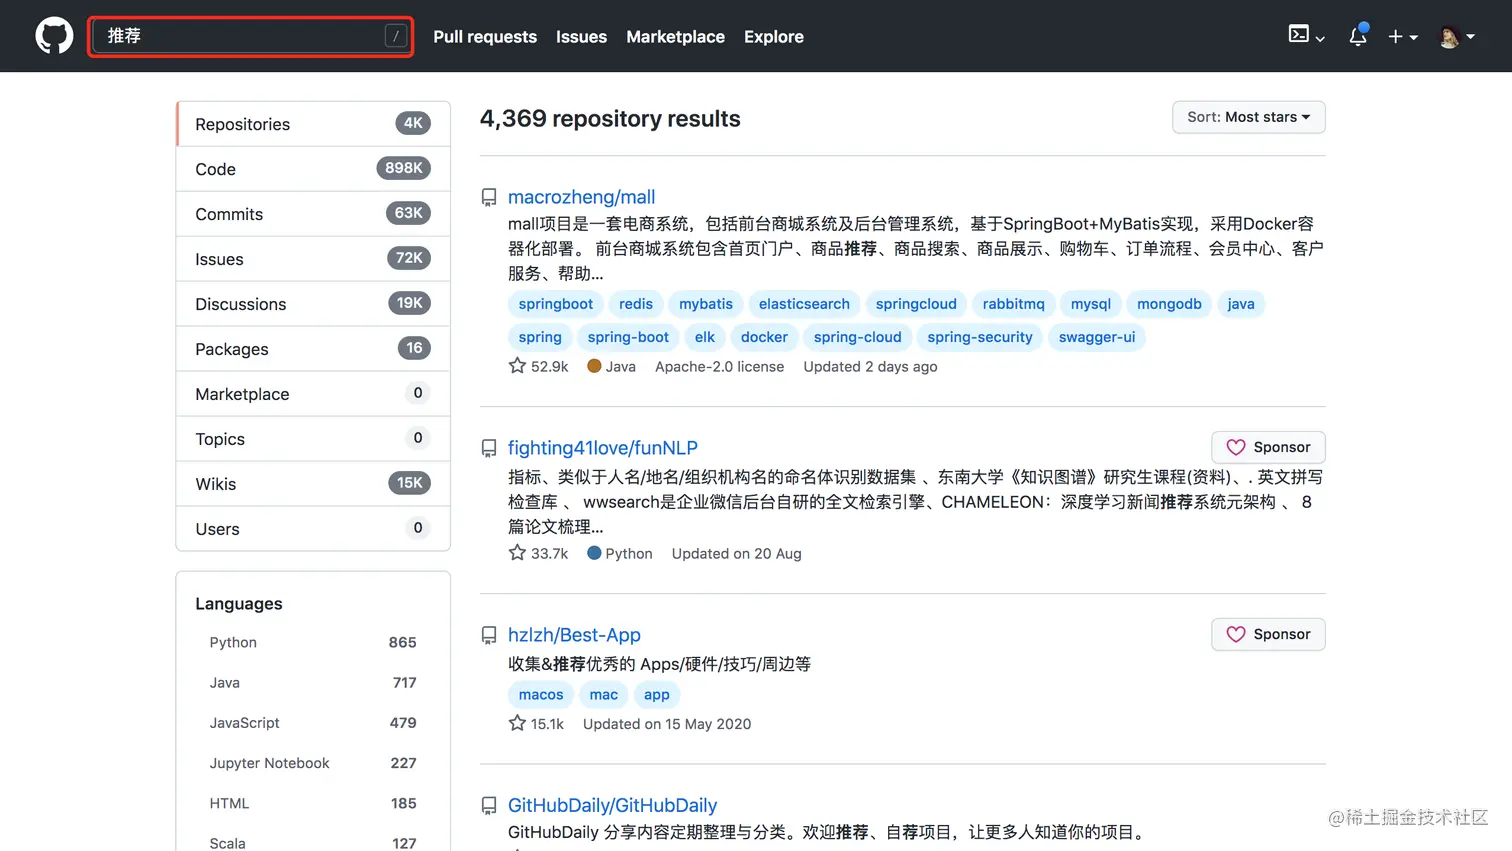The image size is (1512, 851).
Task: Open the fighting41love/funNLP repository
Action: click(603, 448)
